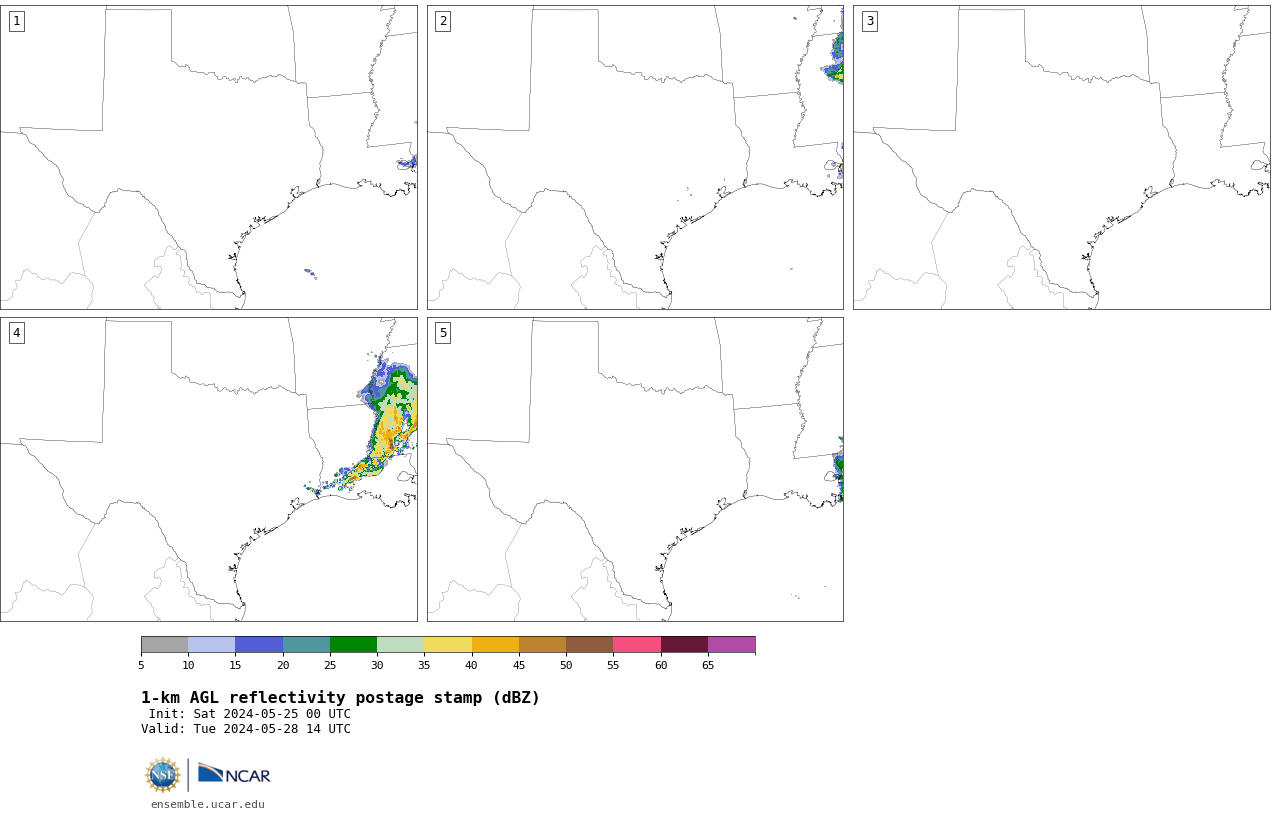The height and width of the screenshot is (815, 1280).
Task: Click the panel number 3 label
Action: coord(869,21)
